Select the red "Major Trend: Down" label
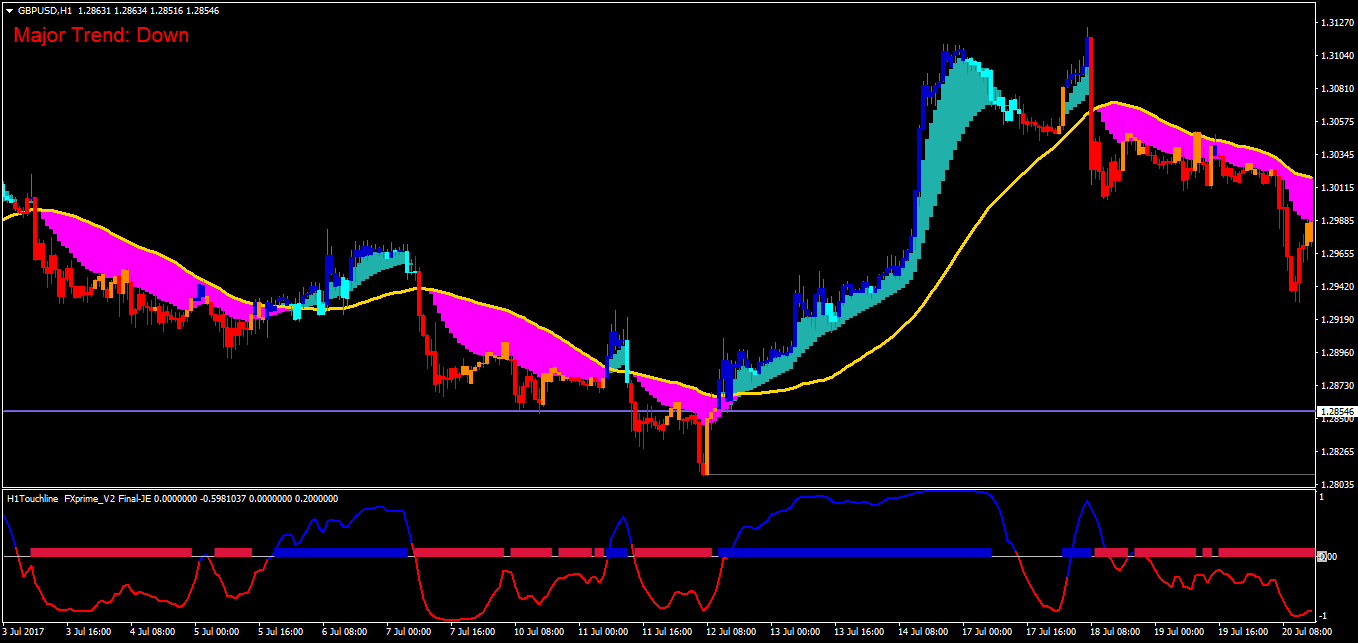This screenshot has width=1358, height=643. point(101,35)
